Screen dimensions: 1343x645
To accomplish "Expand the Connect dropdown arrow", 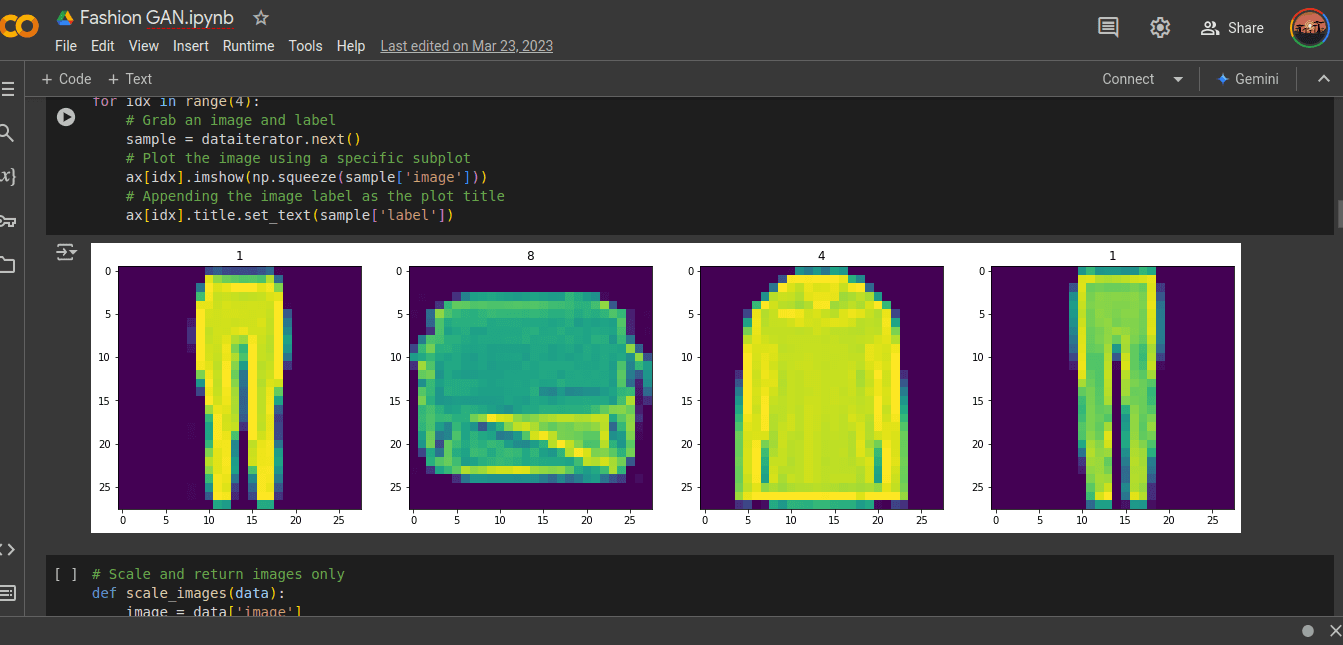I will pyautogui.click(x=1178, y=79).
